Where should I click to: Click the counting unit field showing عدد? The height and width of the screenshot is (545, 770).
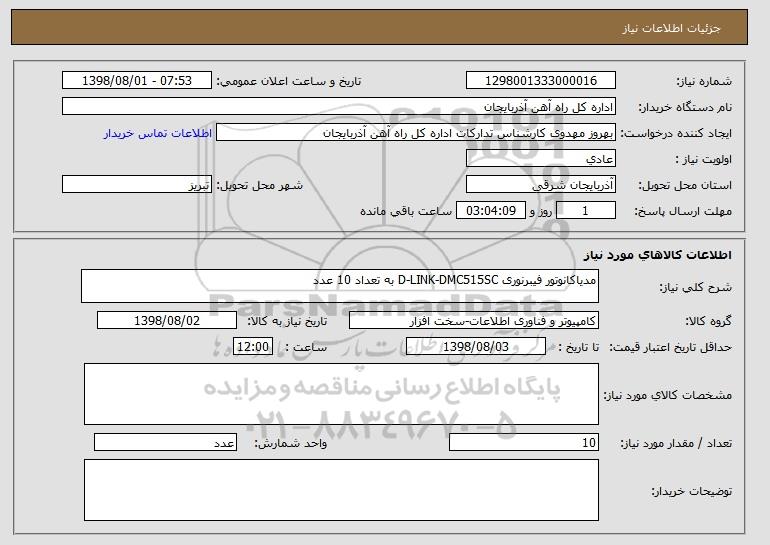point(165,442)
